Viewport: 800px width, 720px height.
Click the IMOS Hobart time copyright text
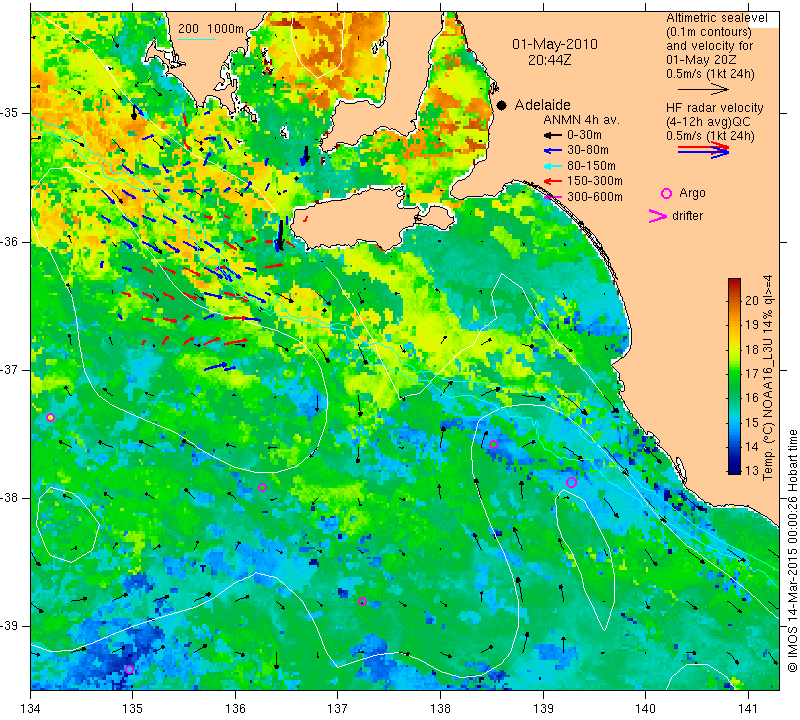point(792,550)
